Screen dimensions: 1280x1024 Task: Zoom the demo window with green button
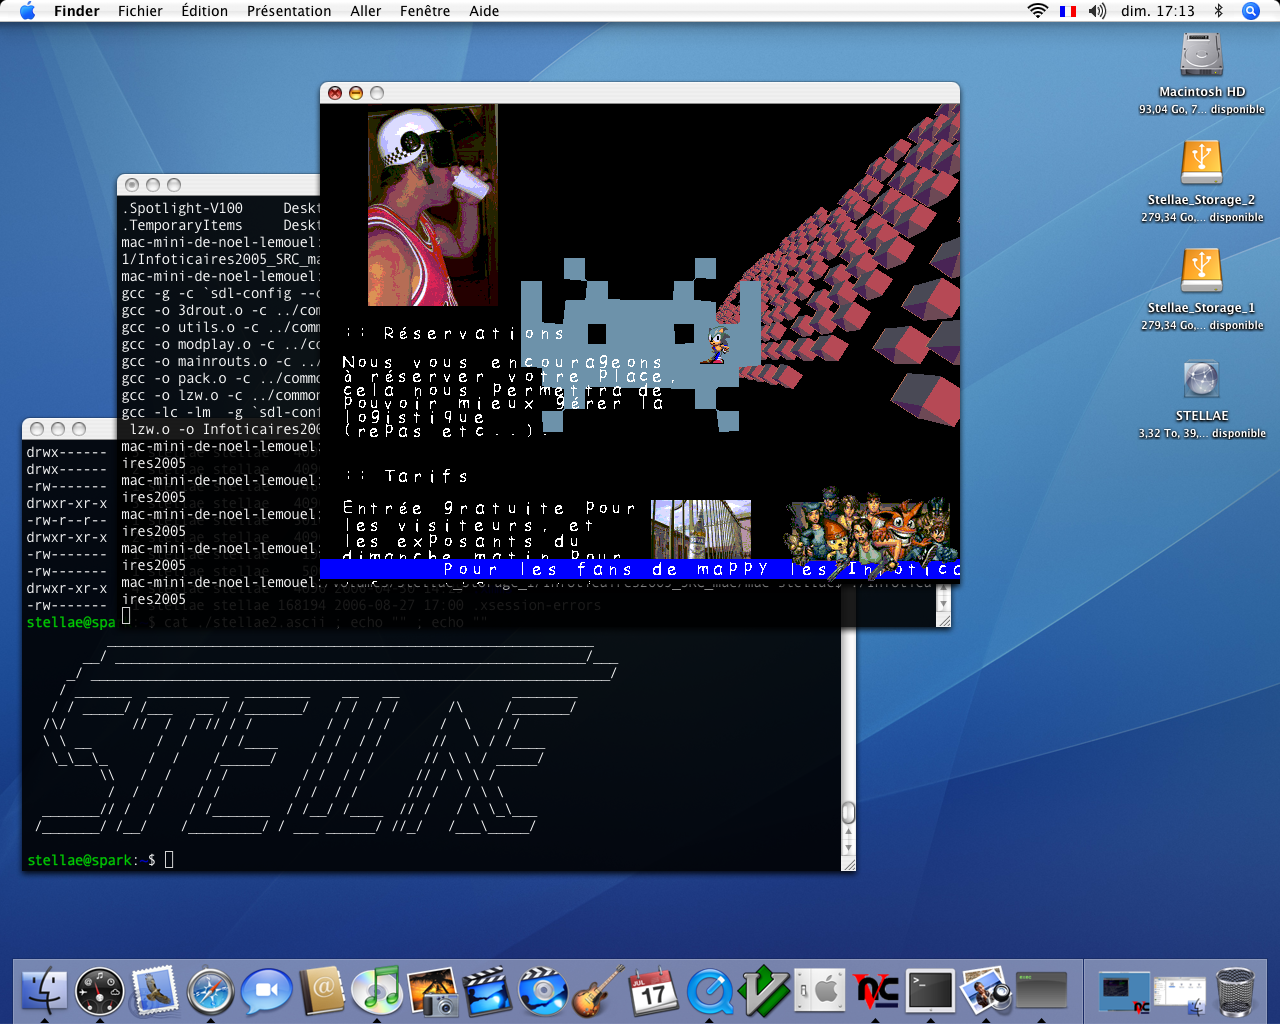(377, 93)
